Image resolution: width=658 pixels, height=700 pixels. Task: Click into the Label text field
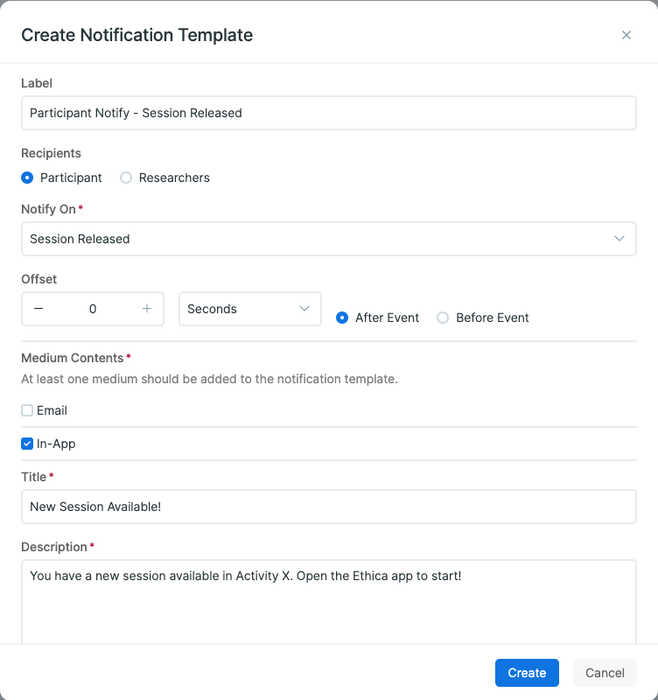328,113
